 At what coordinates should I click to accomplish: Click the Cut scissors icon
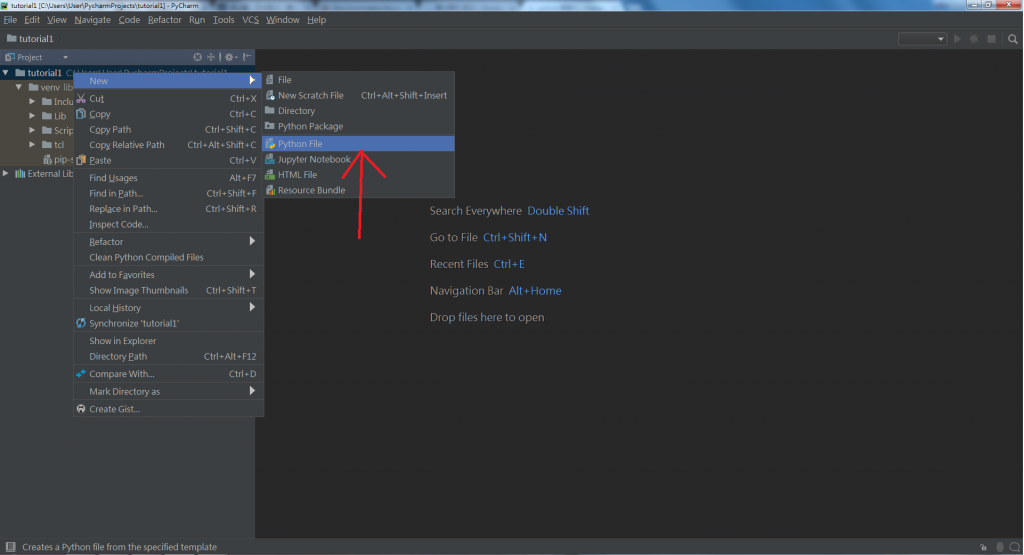81,99
